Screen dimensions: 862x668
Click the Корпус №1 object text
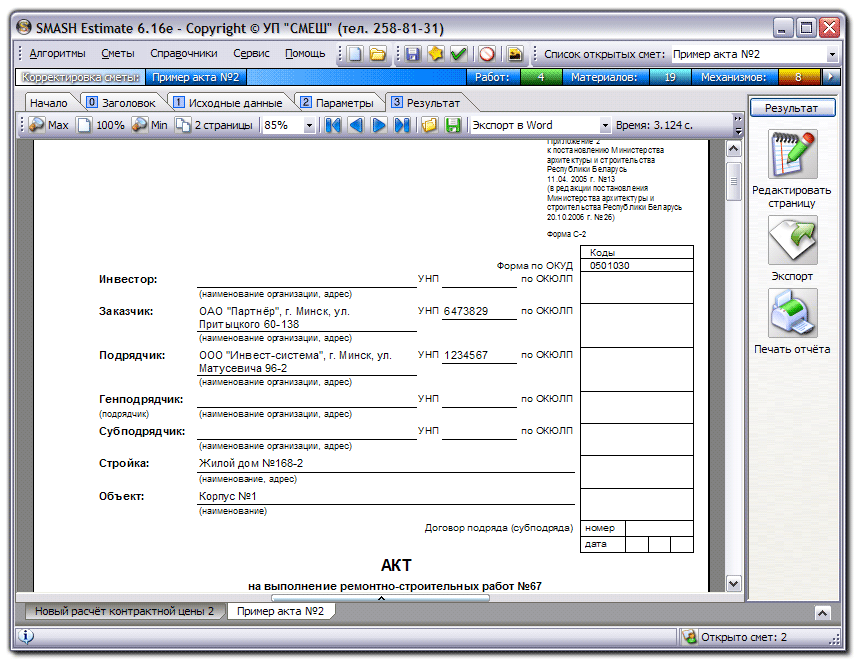[228, 496]
